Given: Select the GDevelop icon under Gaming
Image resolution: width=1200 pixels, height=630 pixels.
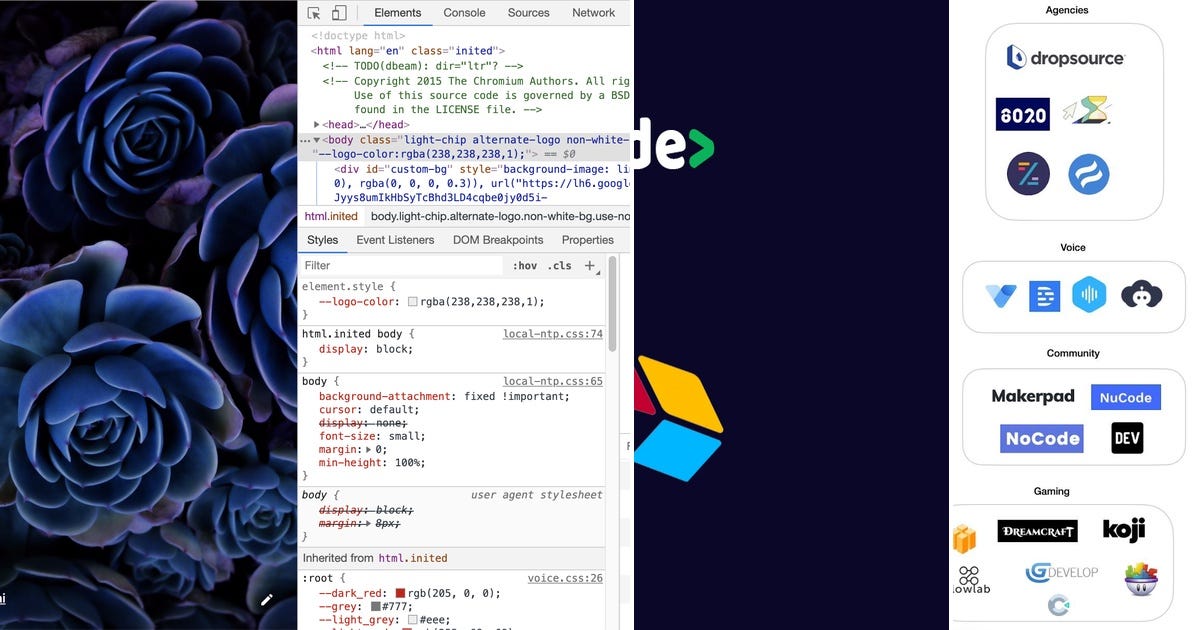Looking at the screenshot, I should click(1062, 572).
